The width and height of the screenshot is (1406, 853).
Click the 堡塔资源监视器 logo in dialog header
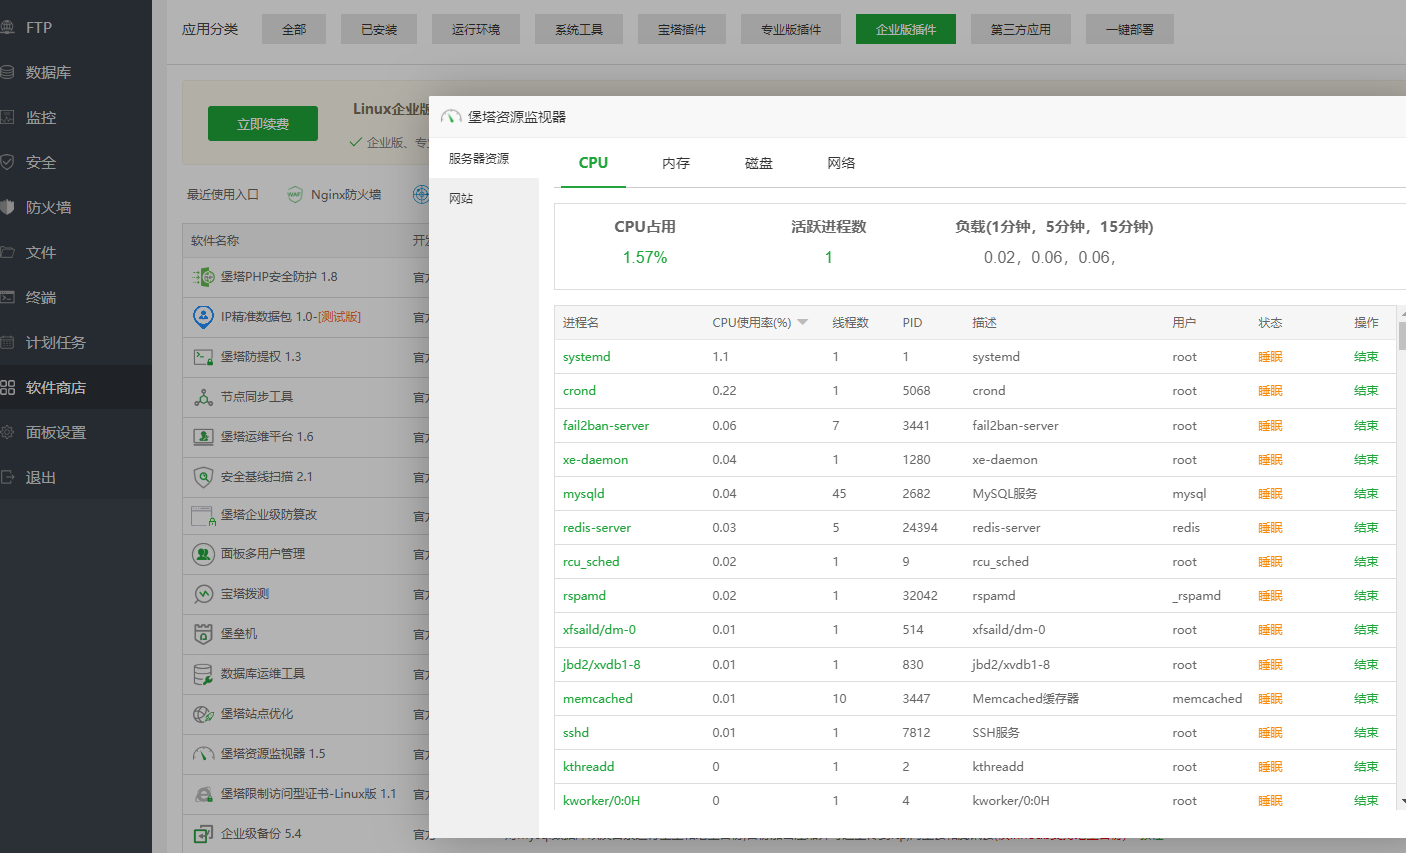click(x=449, y=116)
